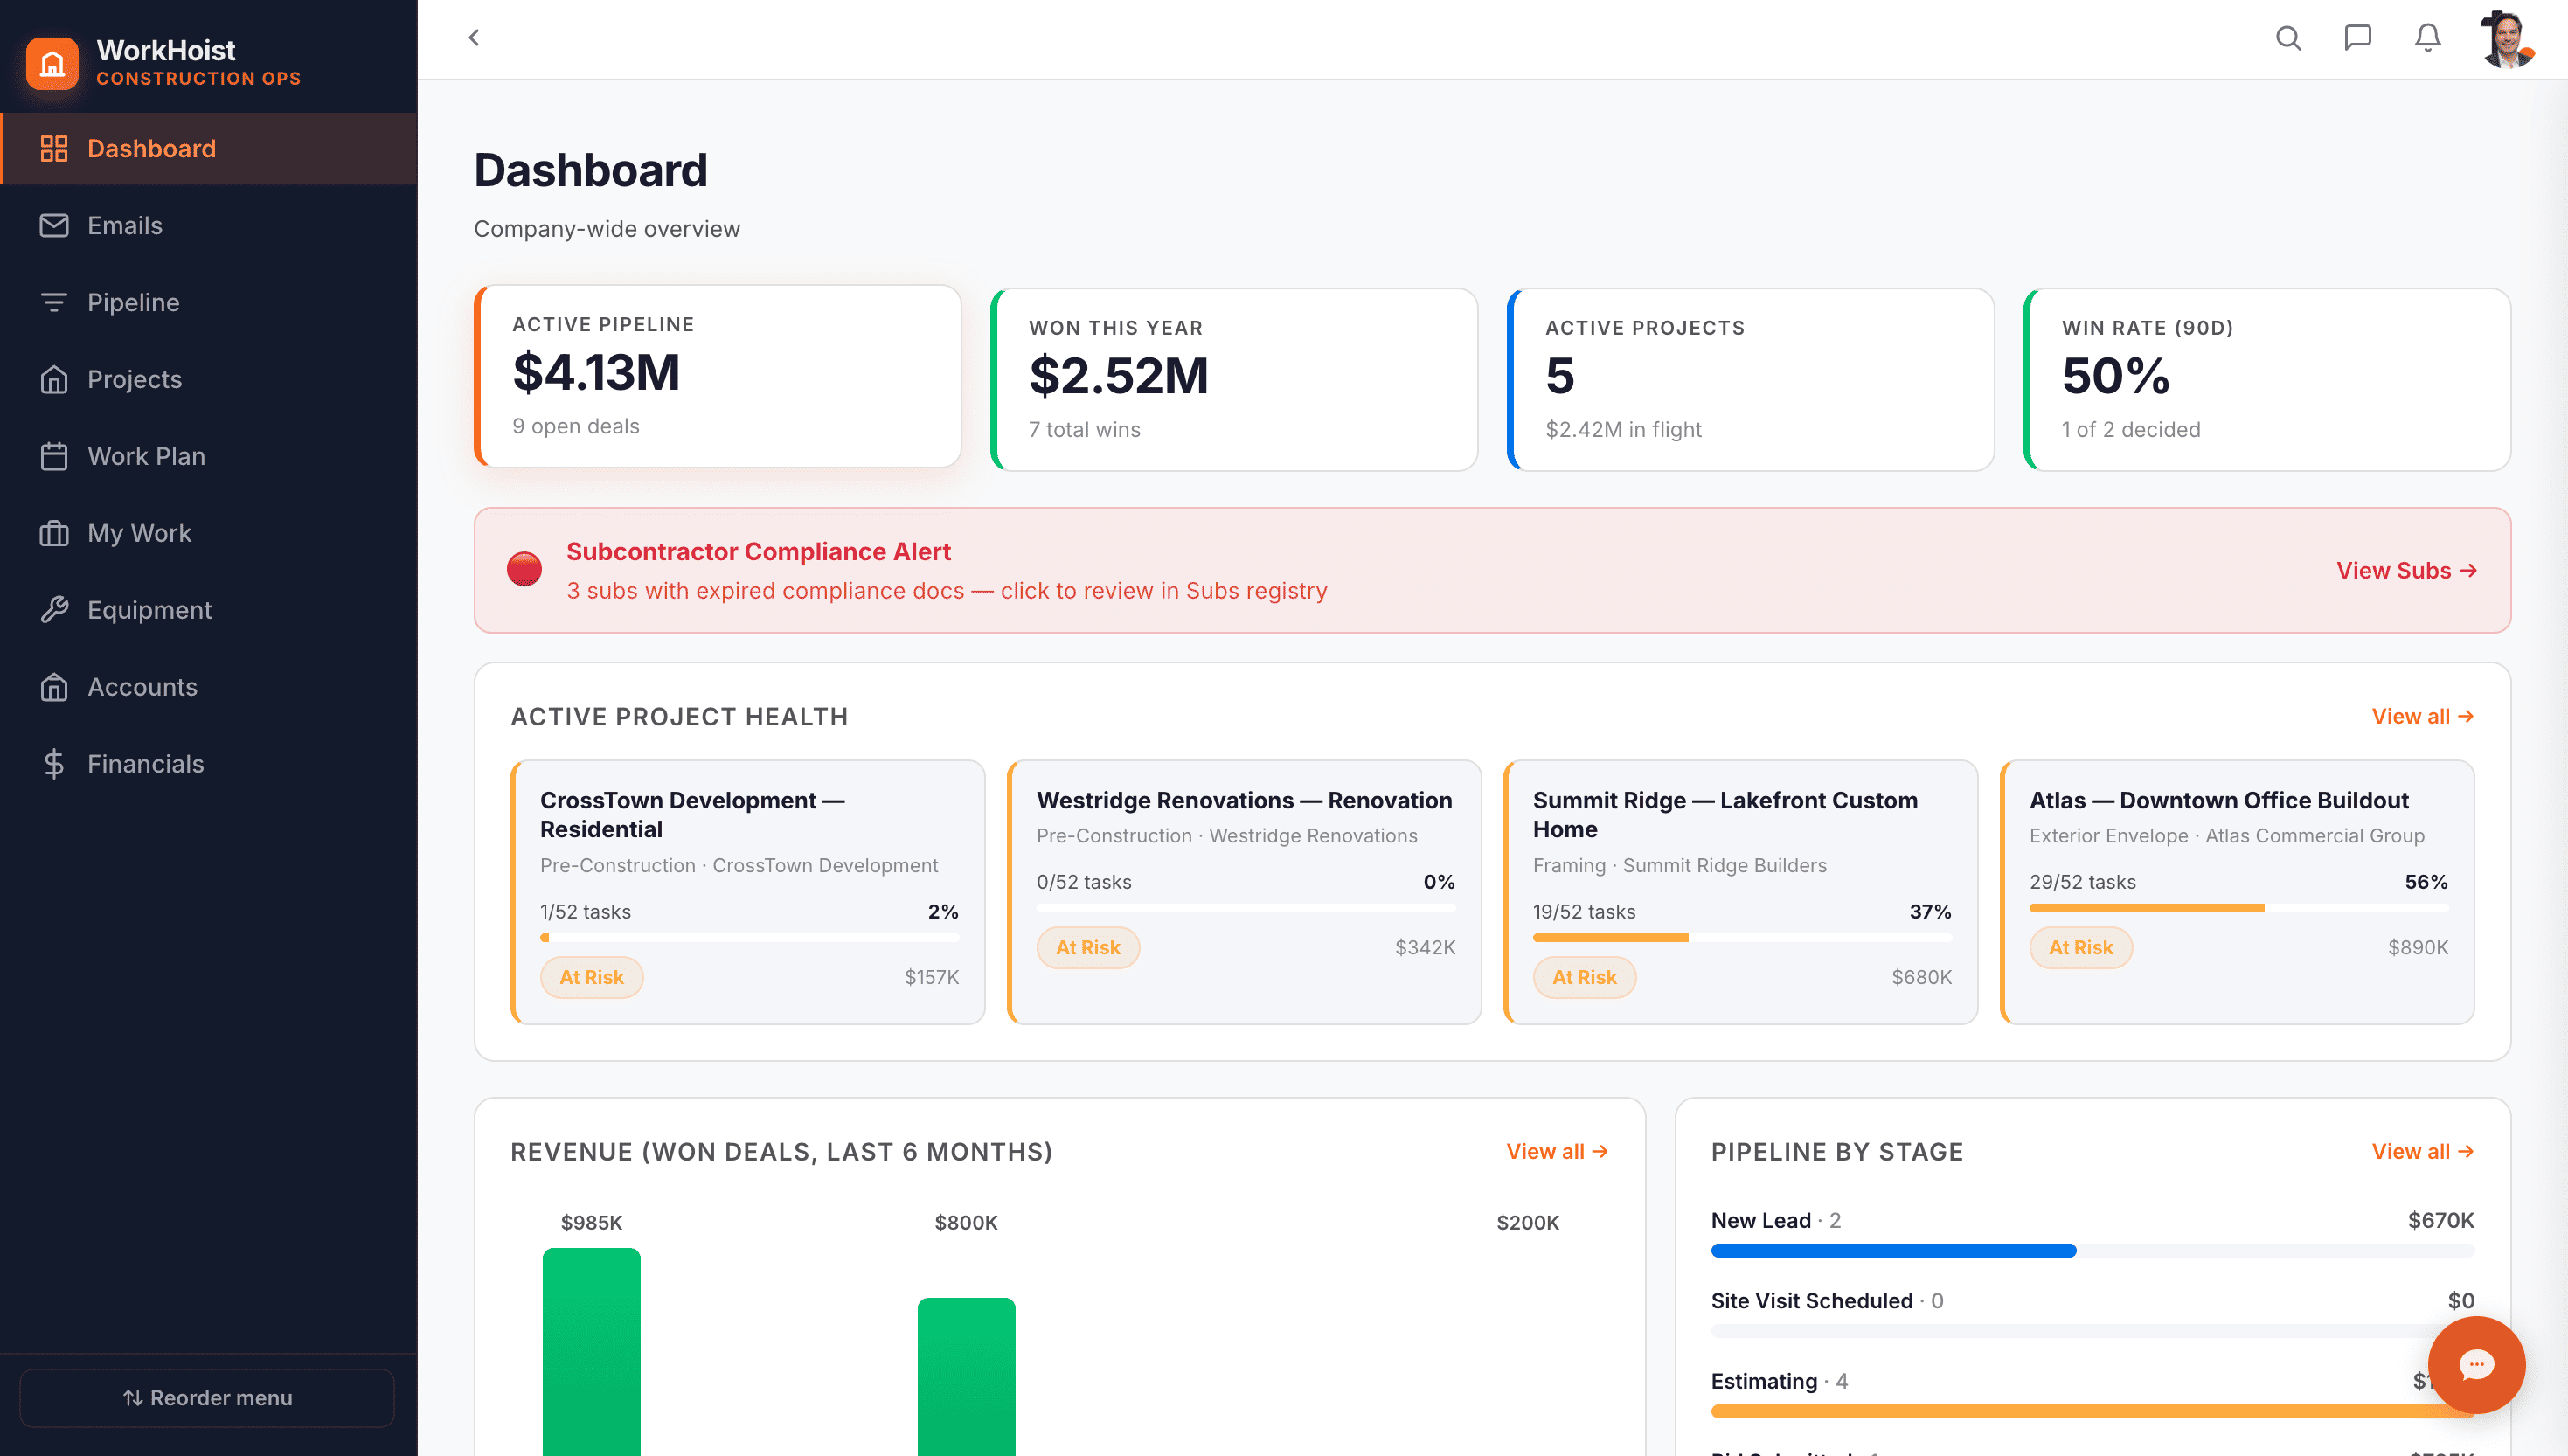Go to the Pipeline section
Screen dimensions: 2568x1456
tap(209, 303)
